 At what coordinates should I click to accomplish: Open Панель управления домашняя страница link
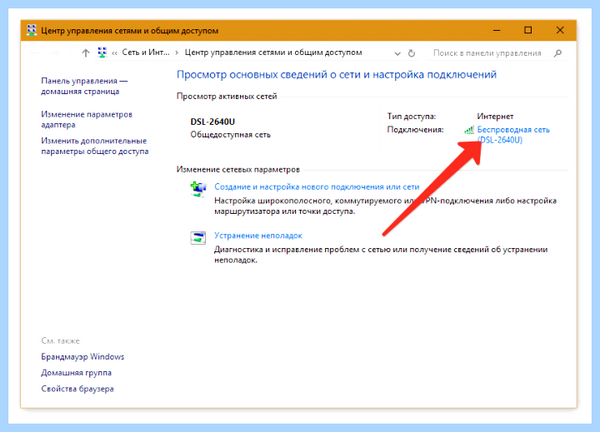pyautogui.click(x=84, y=86)
